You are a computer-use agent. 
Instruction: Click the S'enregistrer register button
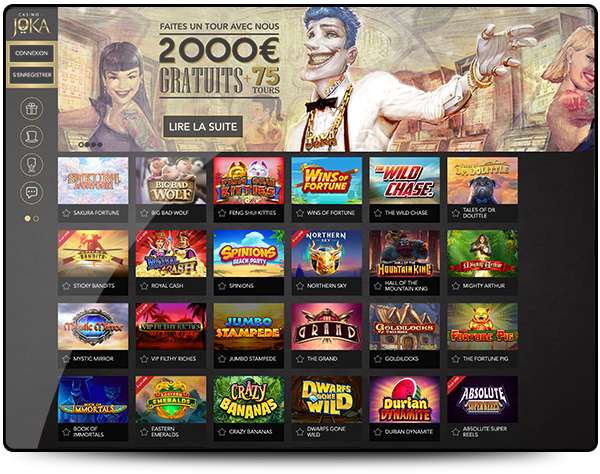pyautogui.click(x=31, y=75)
